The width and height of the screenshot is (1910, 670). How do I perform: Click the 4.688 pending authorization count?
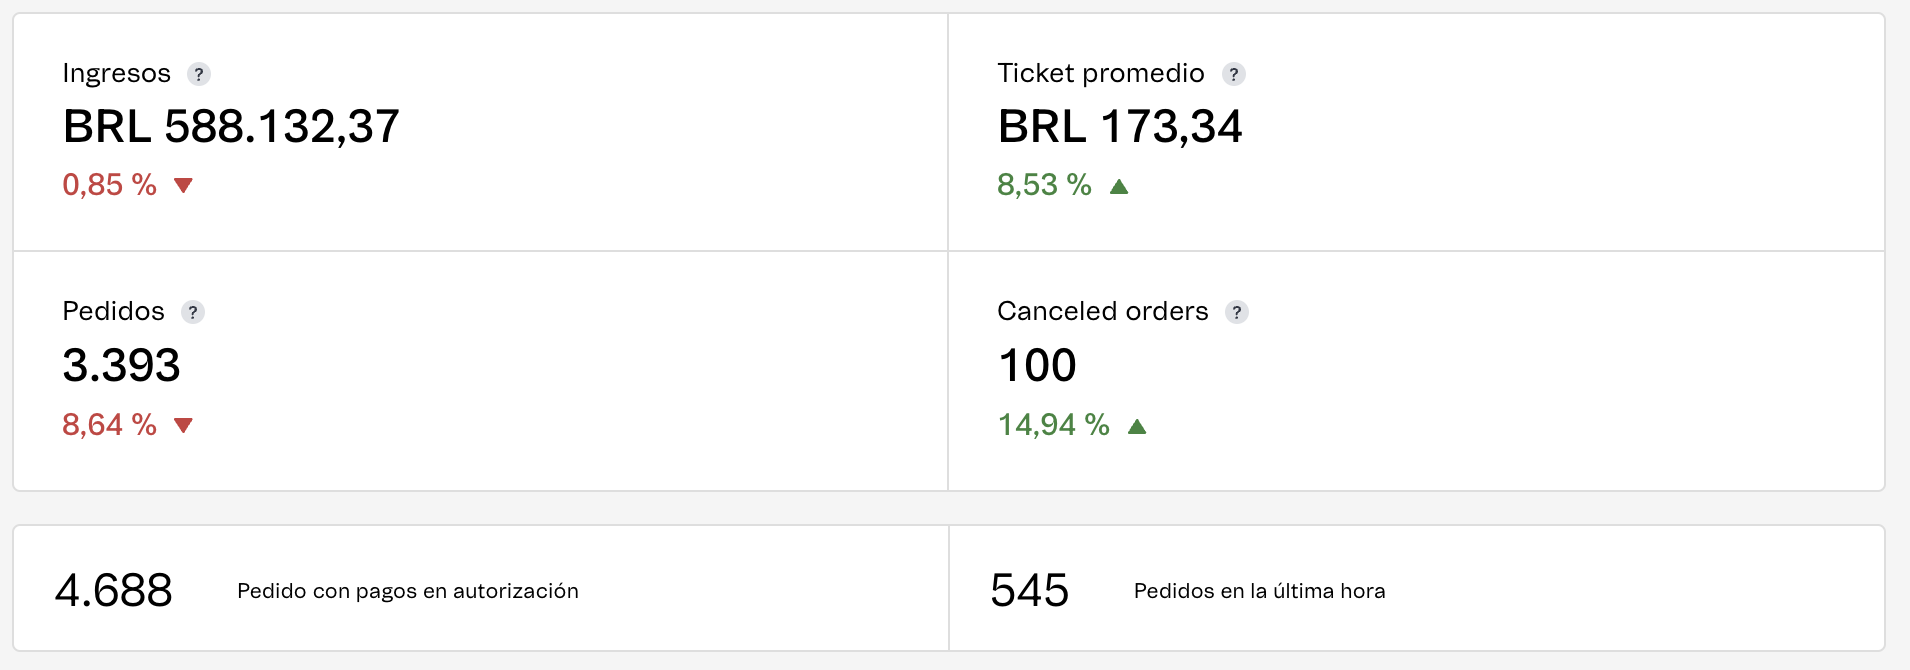[x=114, y=590]
